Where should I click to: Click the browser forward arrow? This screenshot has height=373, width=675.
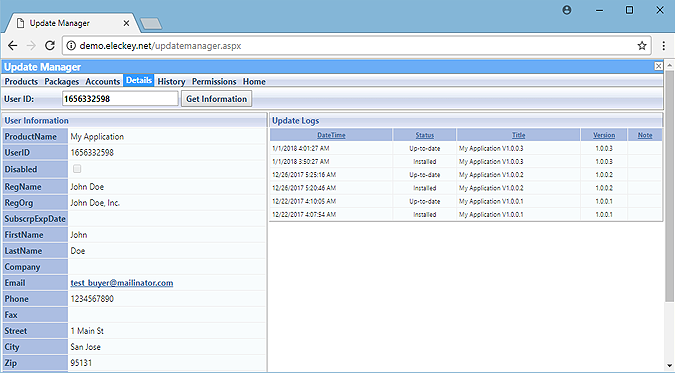pyautogui.click(x=31, y=46)
